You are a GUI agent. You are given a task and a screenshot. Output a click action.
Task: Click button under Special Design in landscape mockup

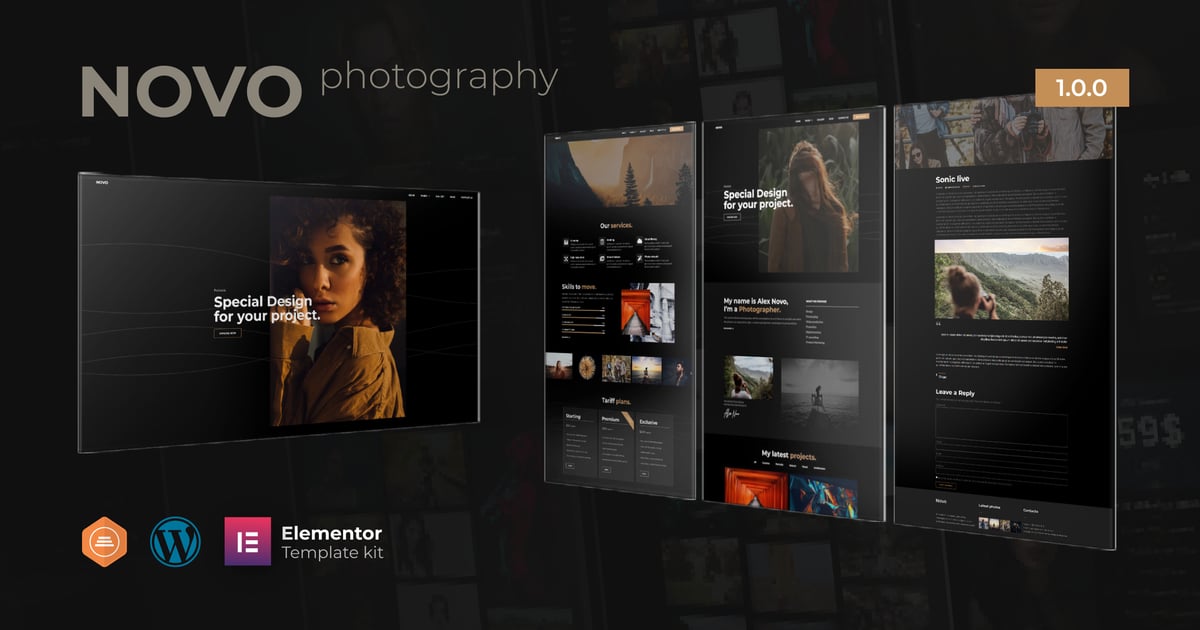tap(227, 332)
